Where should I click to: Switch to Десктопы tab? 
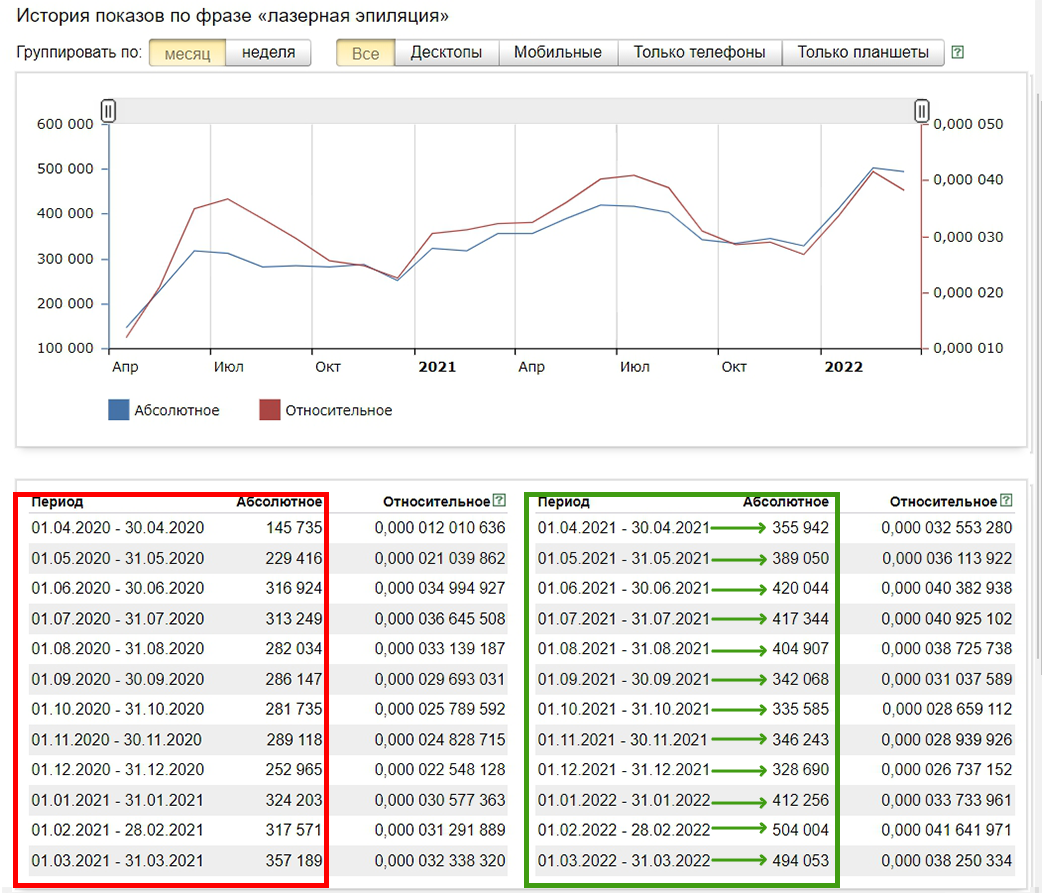pyautogui.click(x=447, y=53)
